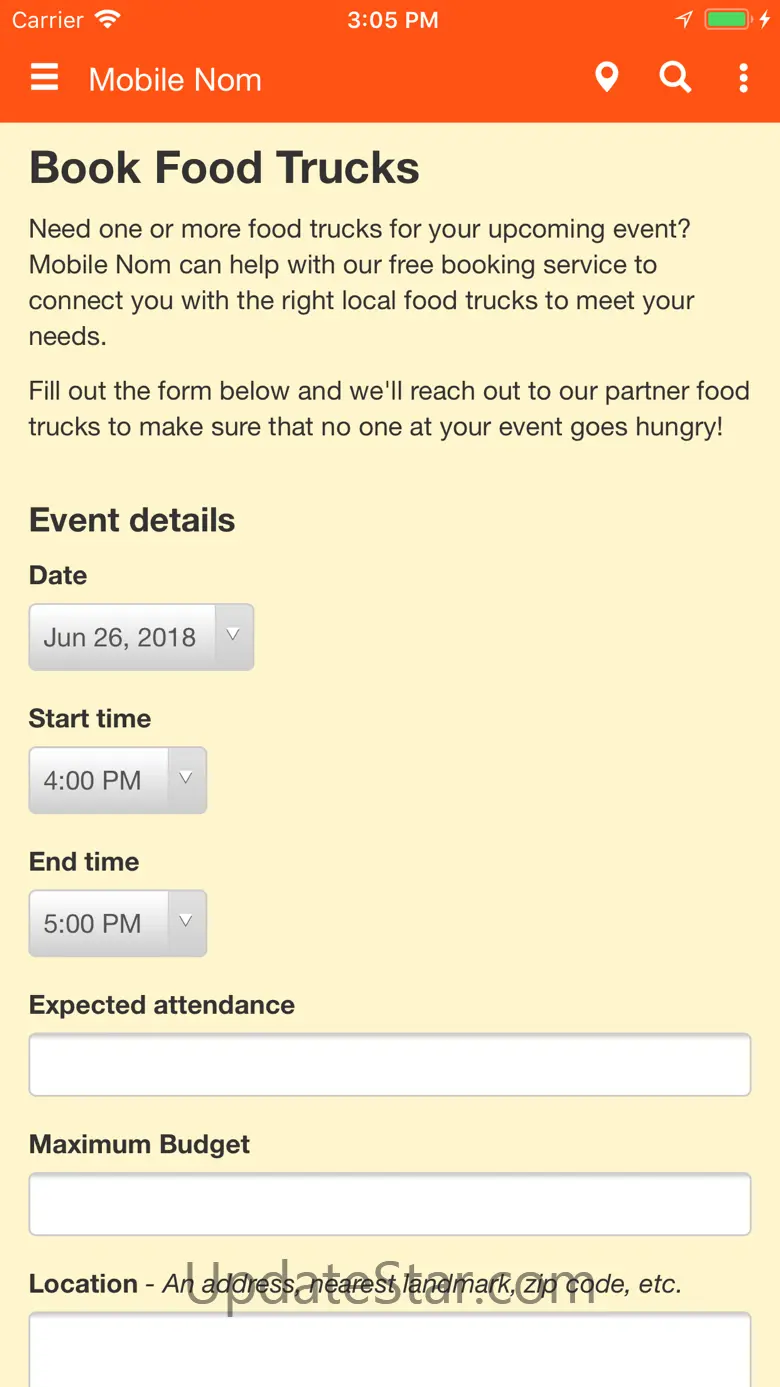This screenshot has height=1387, width=780.
Task: Focus the Location text field
Action: [389, 1348]
